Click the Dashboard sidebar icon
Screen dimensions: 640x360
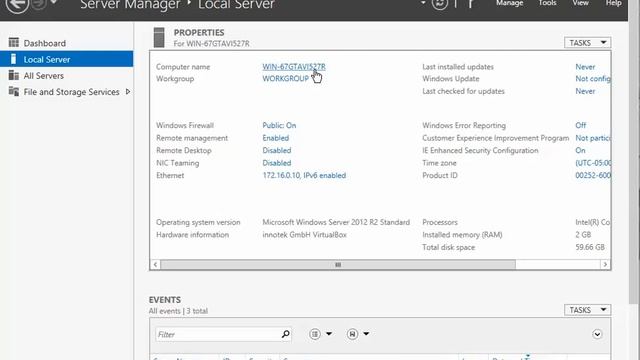click(14, 42)
